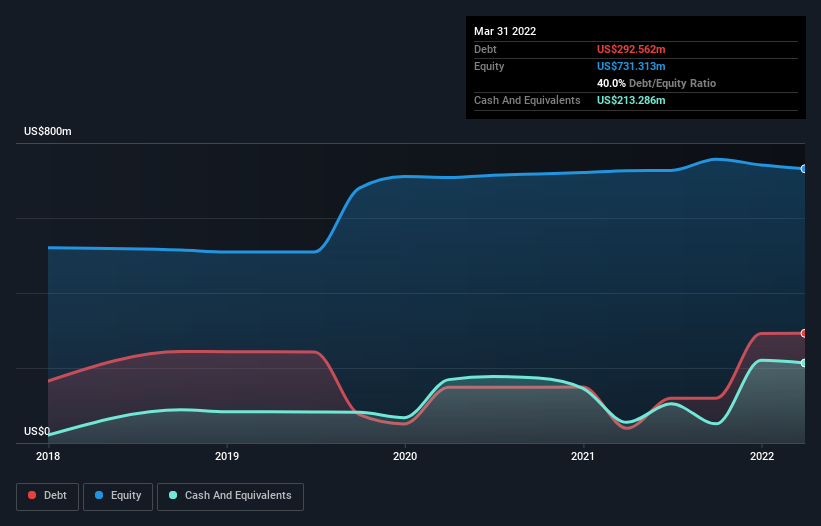
Task: Click the Debt value US$292.562m
Action: pos(631,49)
